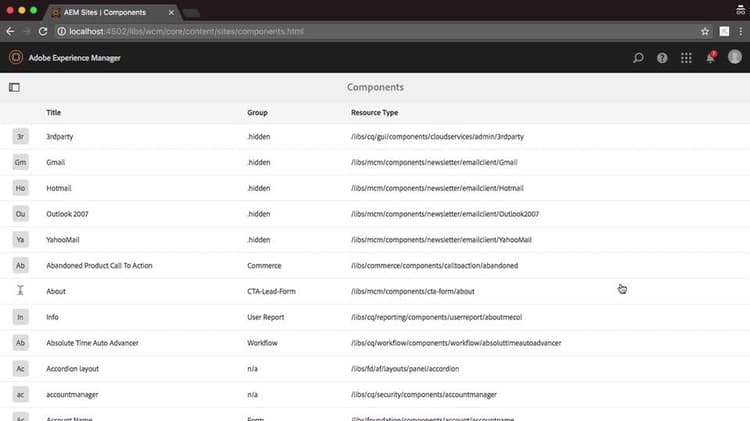Click the browser extension icon beside star
The image size is (750, 421).
[x=724, y=32]
